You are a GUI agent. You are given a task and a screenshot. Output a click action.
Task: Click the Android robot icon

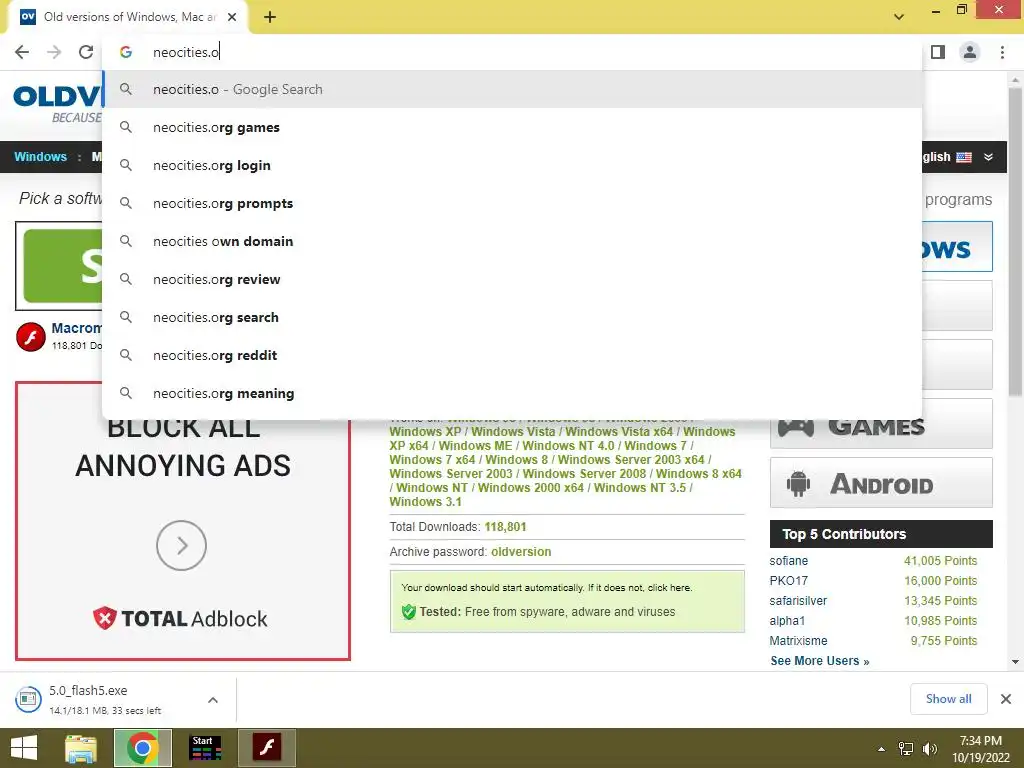[798, 484]
